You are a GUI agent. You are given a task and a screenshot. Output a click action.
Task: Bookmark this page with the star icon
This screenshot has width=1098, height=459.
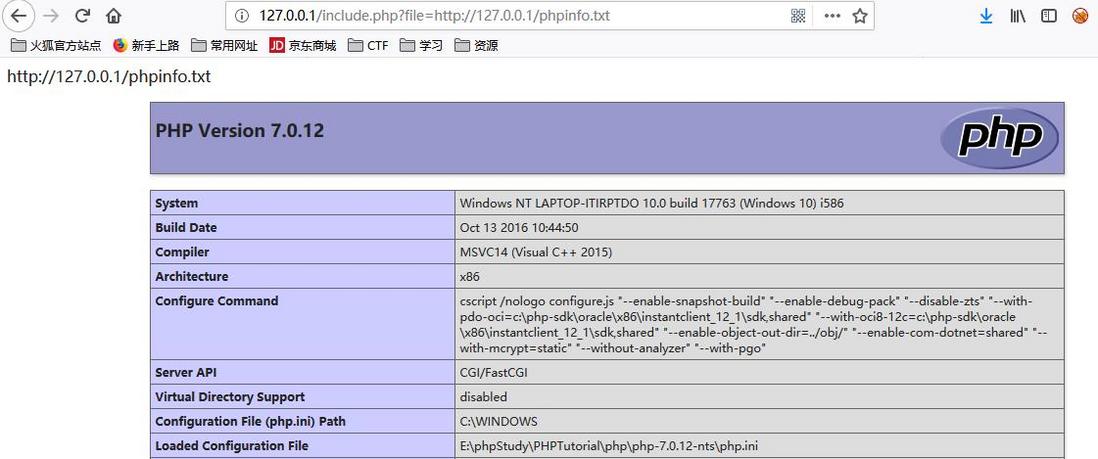(860, 15)
